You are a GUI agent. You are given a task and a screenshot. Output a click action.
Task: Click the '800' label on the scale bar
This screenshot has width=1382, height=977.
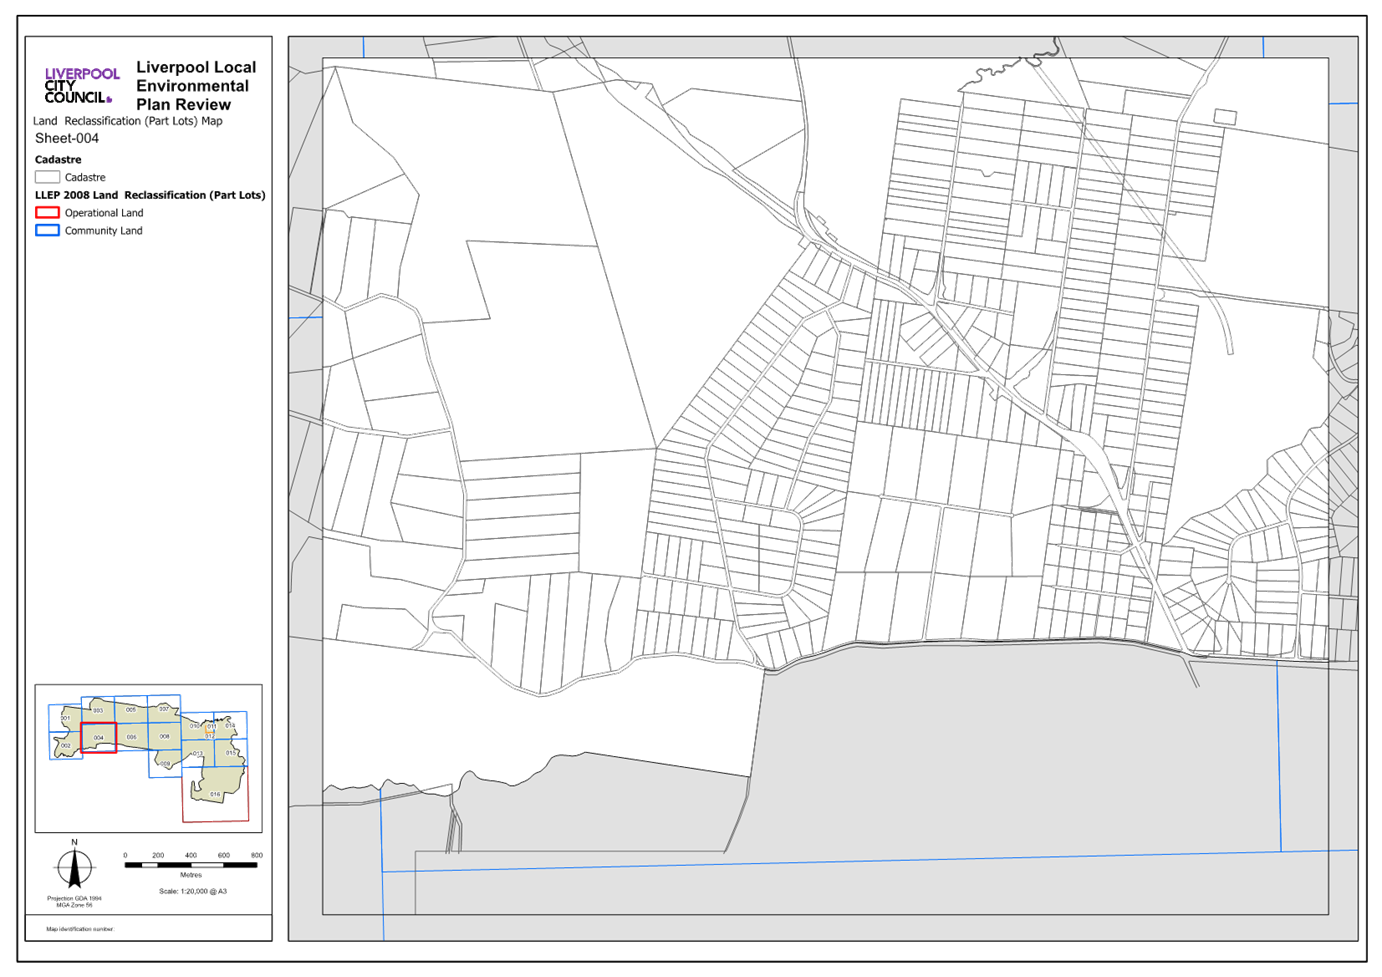pyautogui.click(x=257, y=855)
